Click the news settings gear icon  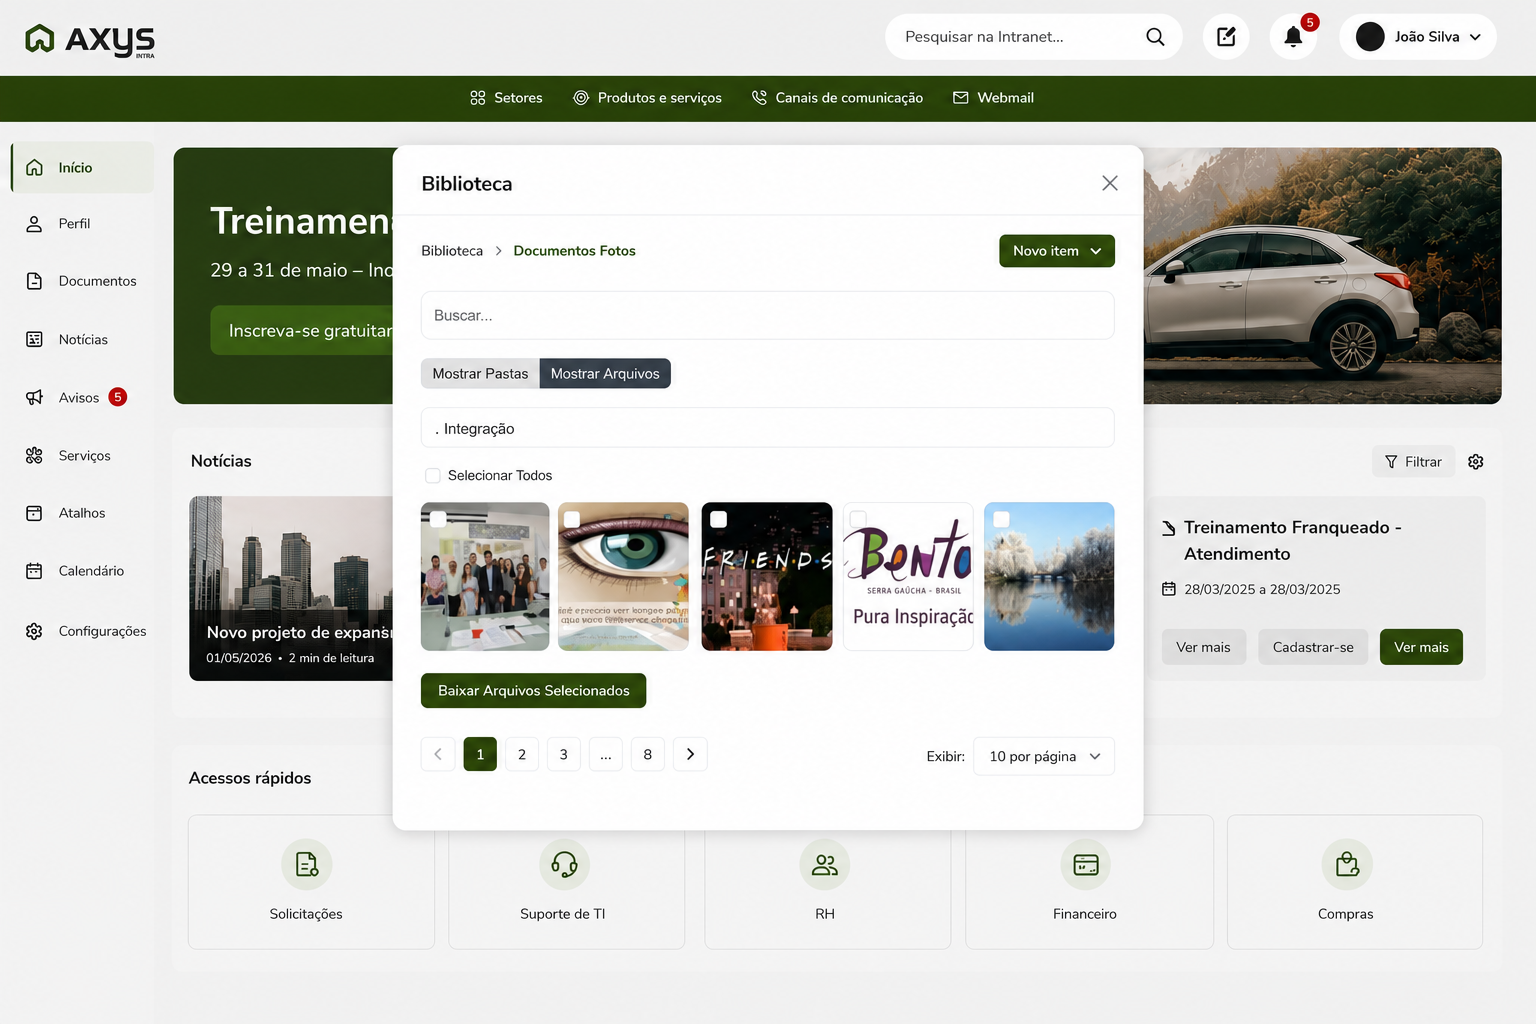click(1476, 462)
